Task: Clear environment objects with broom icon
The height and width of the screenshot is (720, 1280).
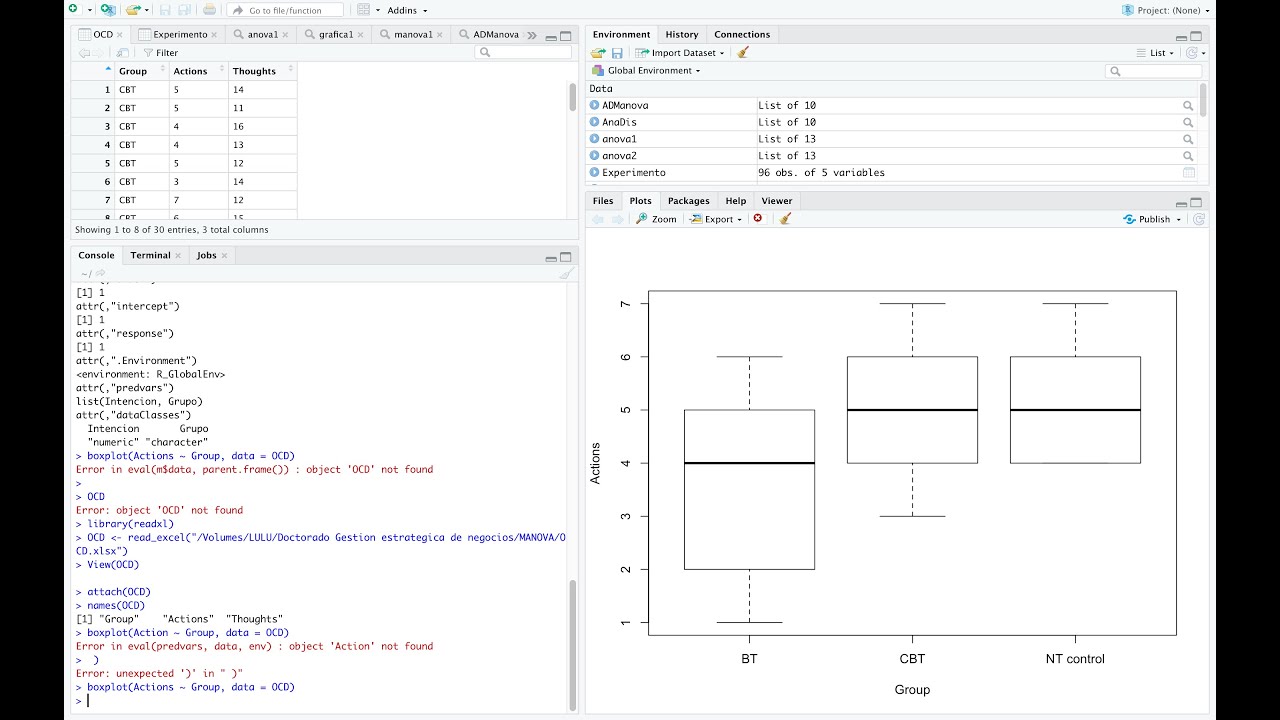Action: pos(743,53)
